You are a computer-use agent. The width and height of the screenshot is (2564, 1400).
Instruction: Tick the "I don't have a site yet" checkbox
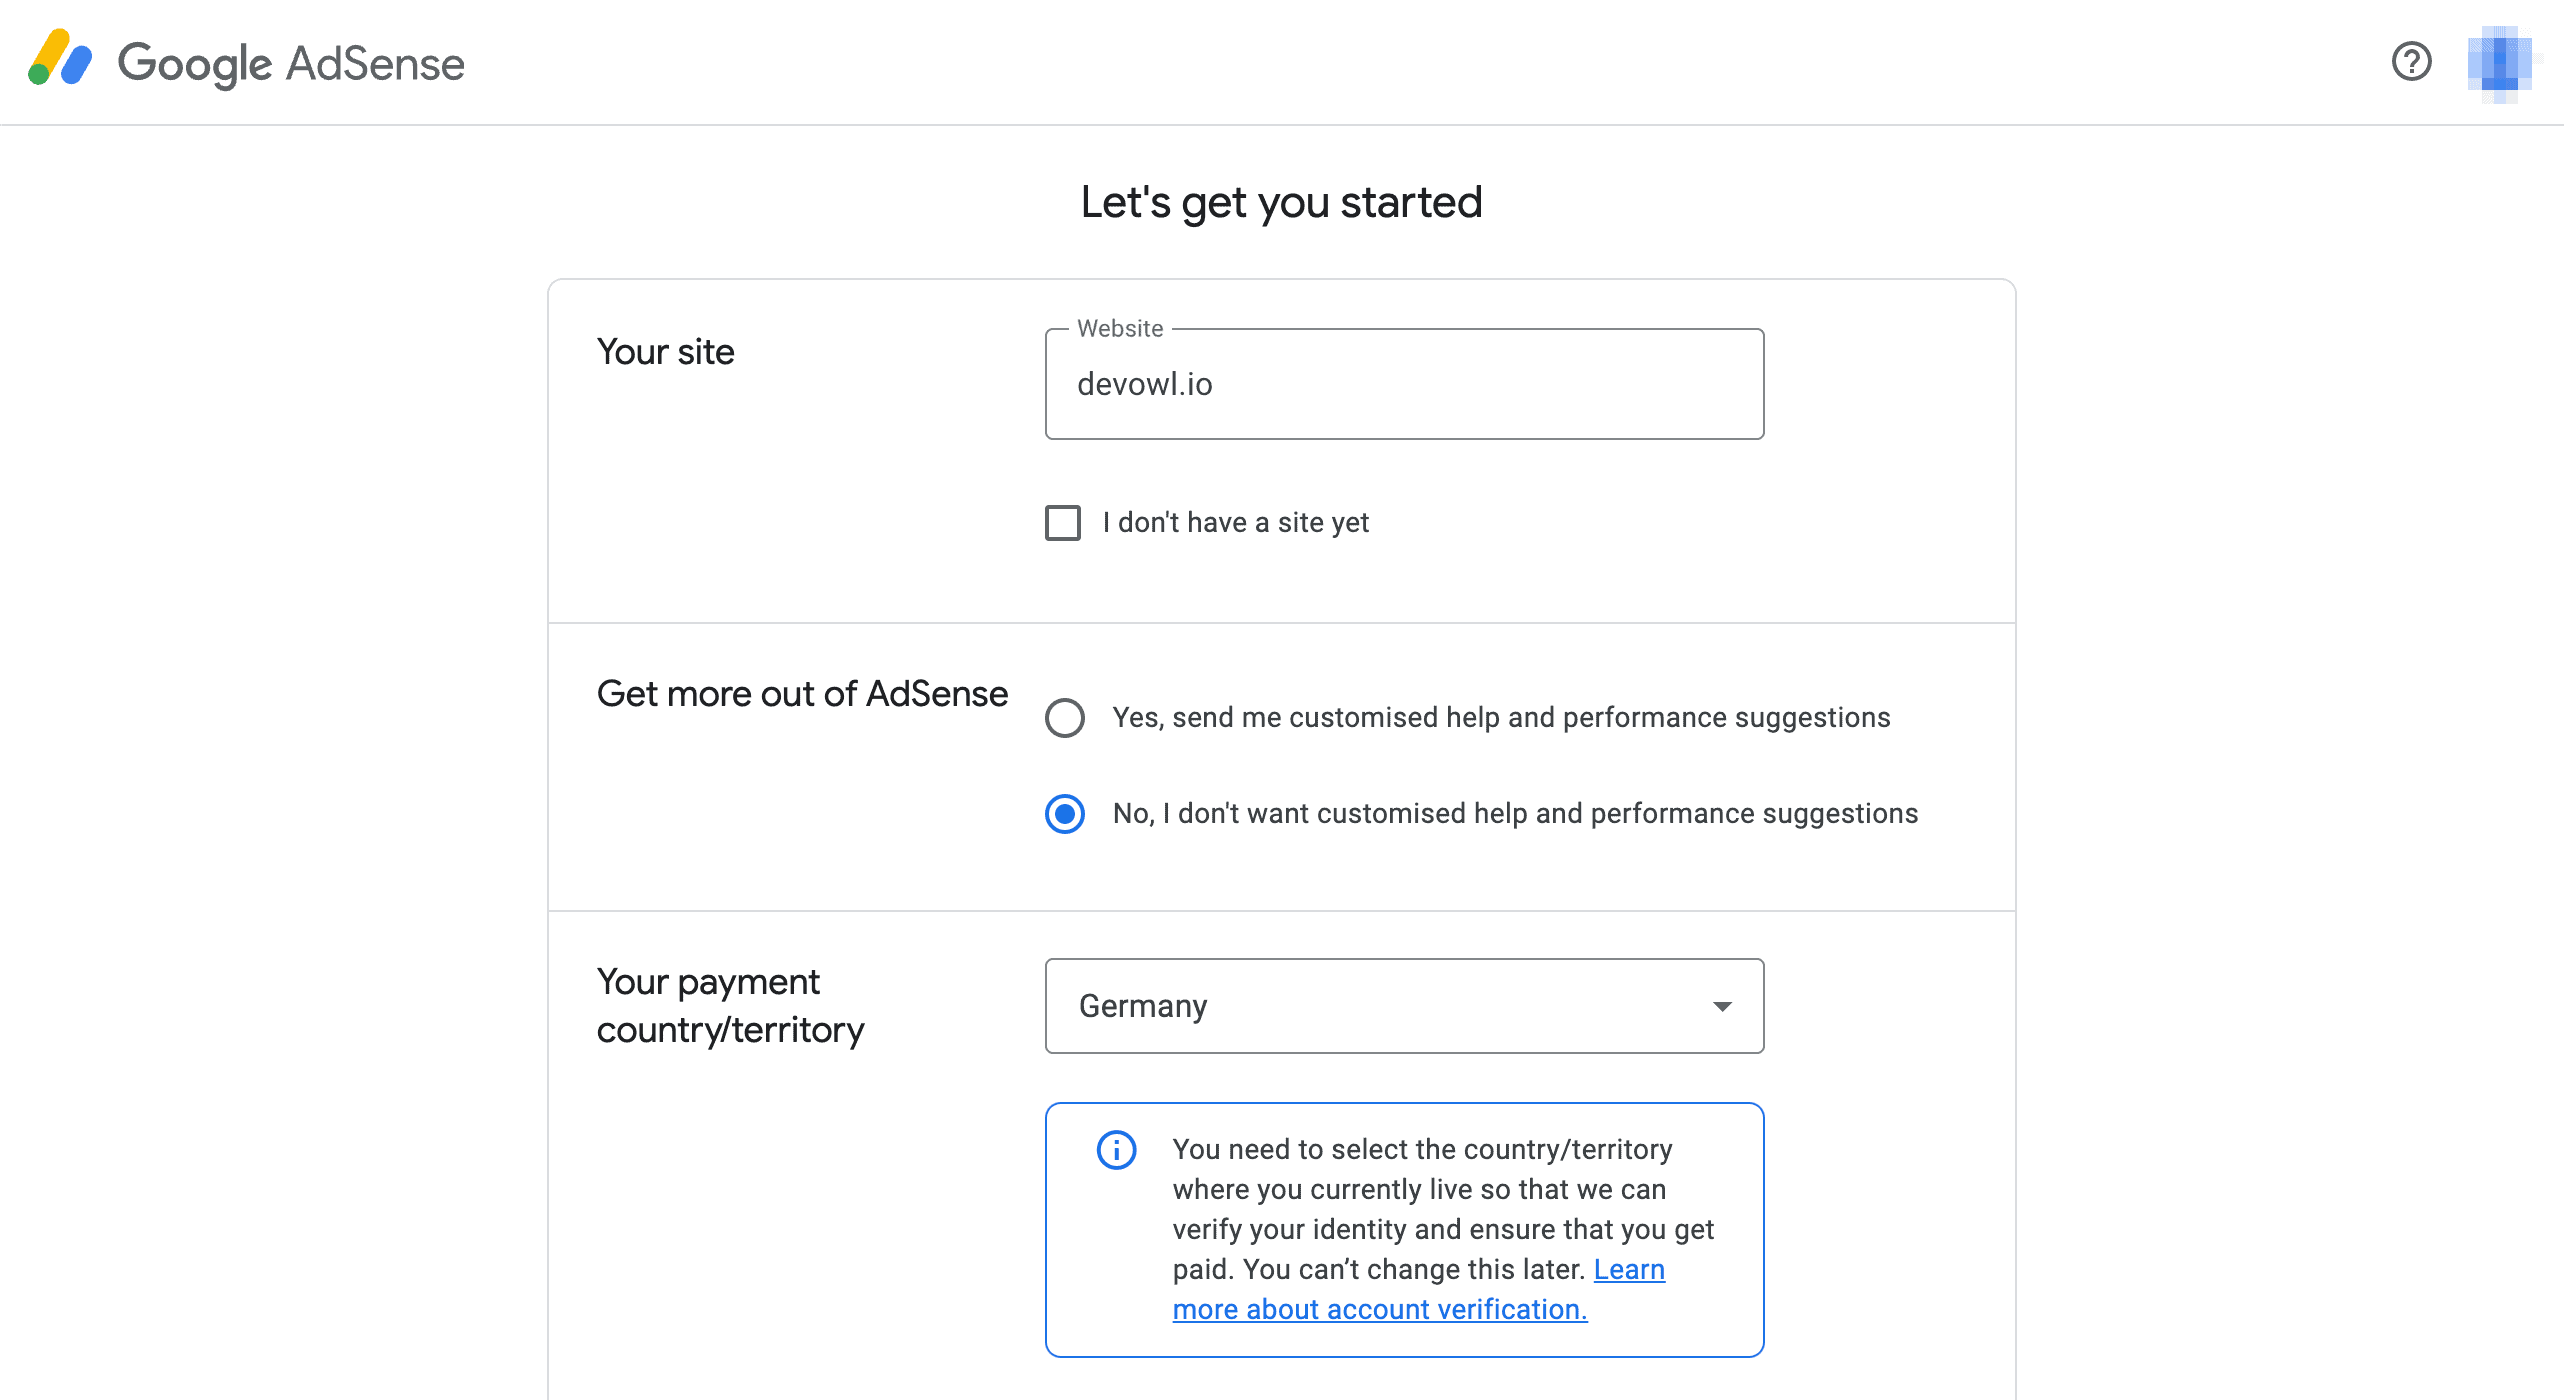point(1063,523)
